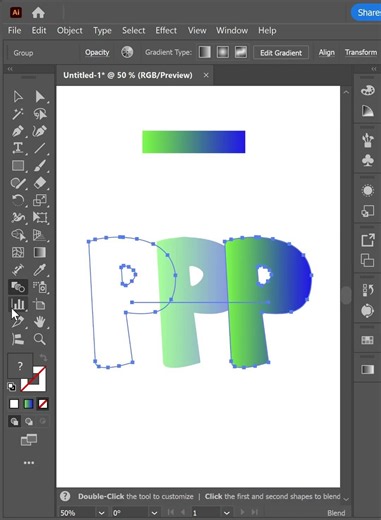Collapse left toolbar double-arrow

coord(10,69)
